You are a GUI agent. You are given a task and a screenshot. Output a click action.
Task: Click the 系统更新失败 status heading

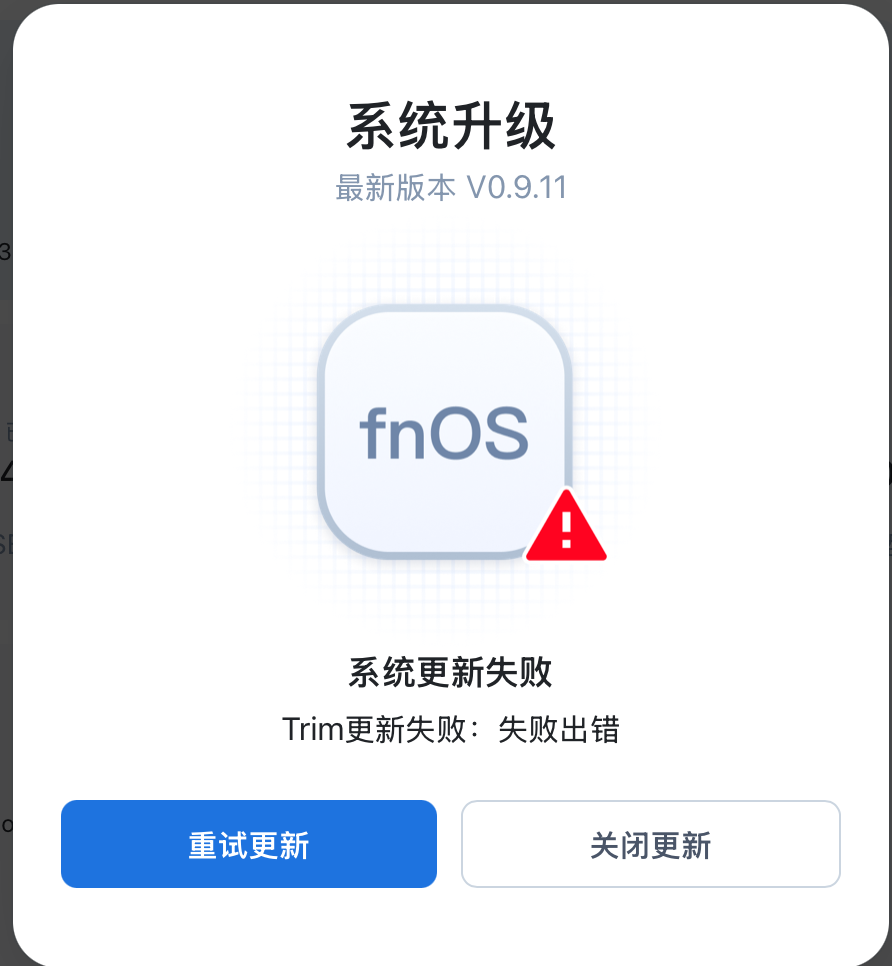[x=450, y=672]
